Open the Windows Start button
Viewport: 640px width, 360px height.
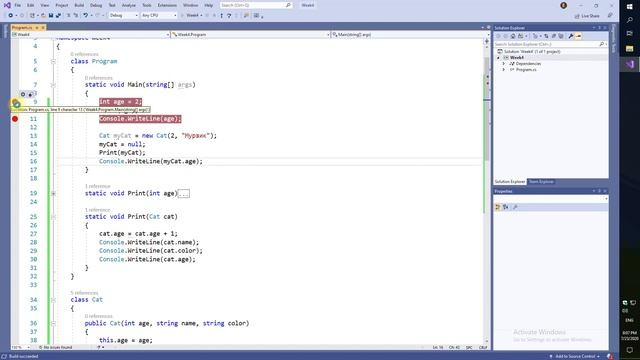tap(629, 7)
